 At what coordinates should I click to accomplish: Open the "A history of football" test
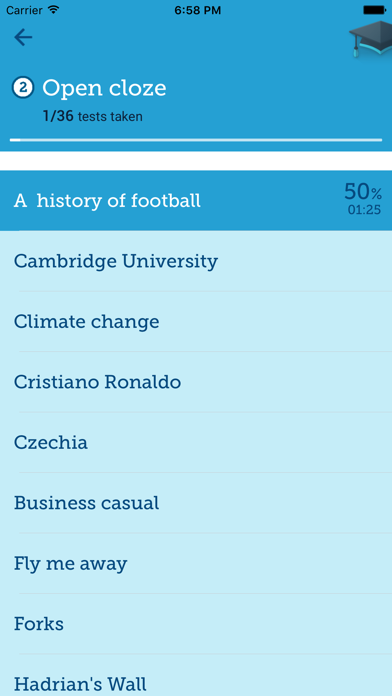tap(196, 201)
